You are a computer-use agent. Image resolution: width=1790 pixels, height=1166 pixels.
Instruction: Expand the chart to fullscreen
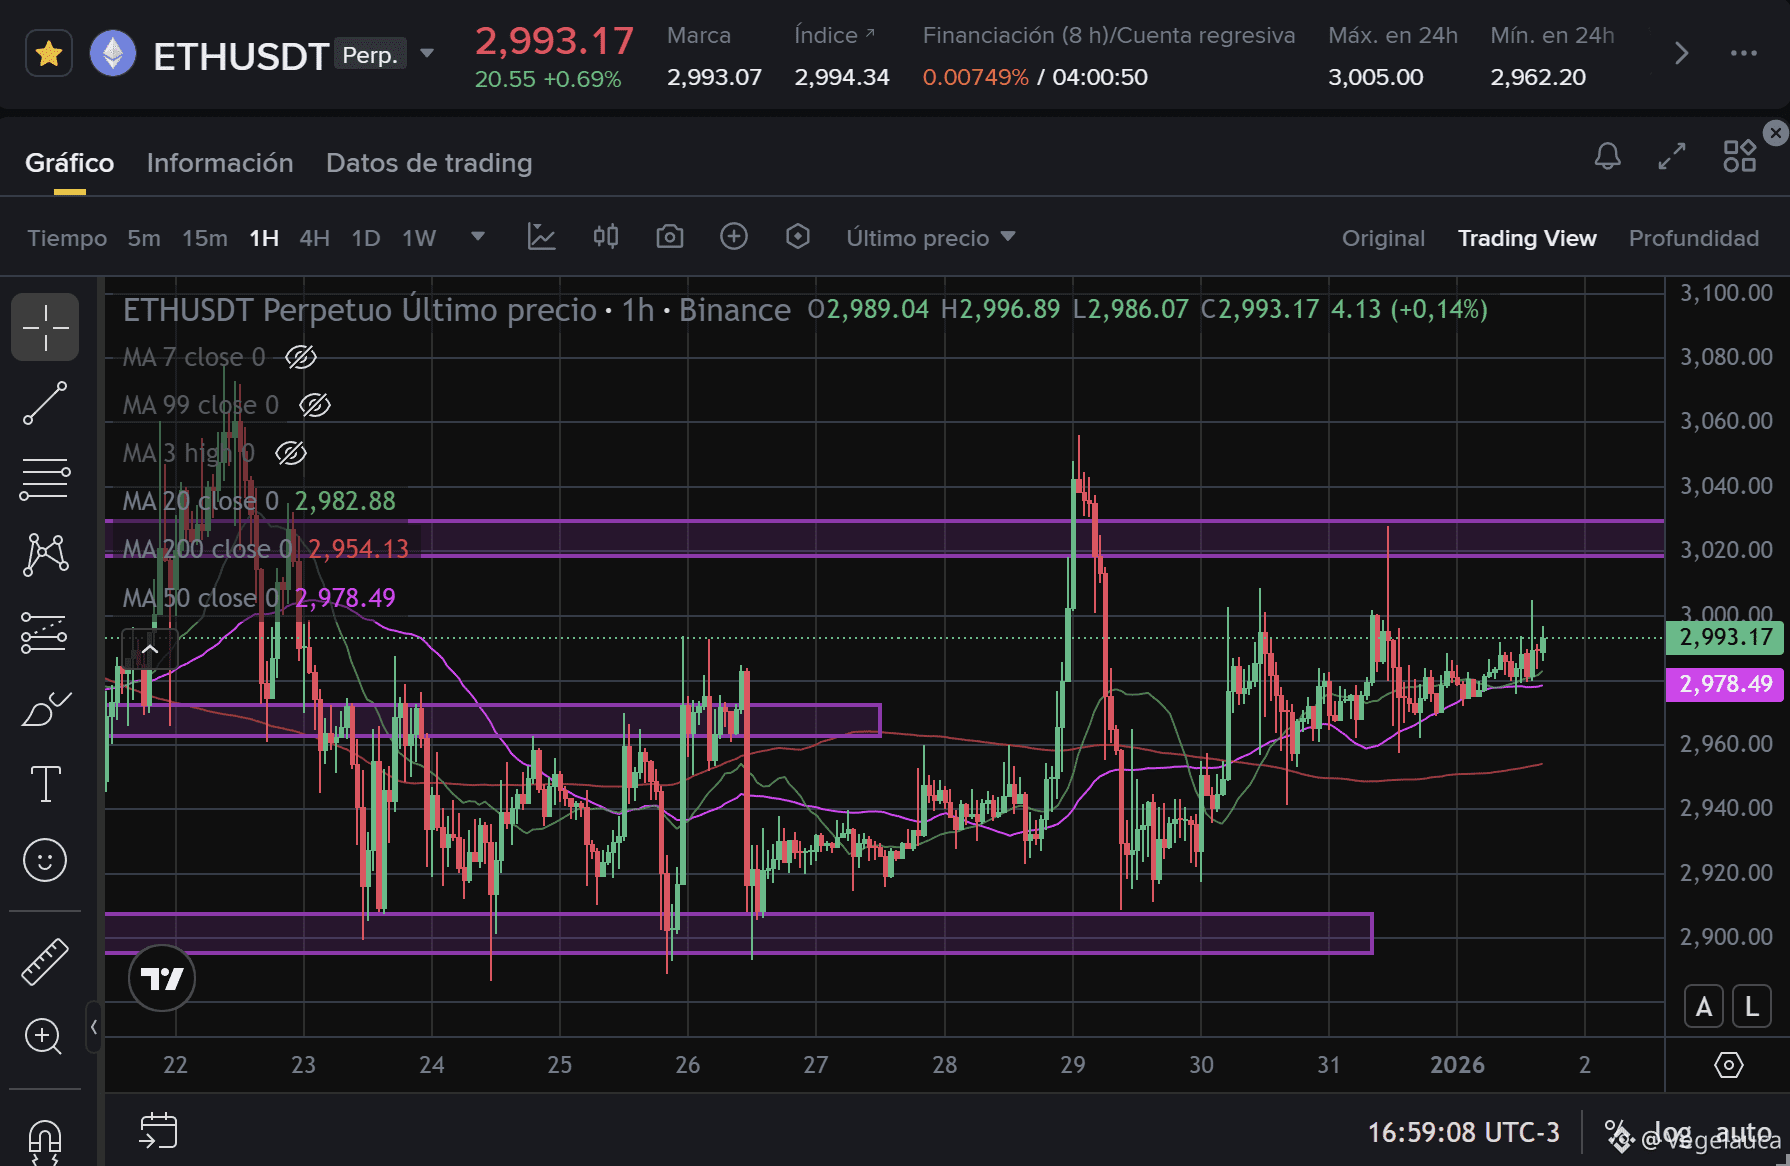click(x=1672, y=156)
